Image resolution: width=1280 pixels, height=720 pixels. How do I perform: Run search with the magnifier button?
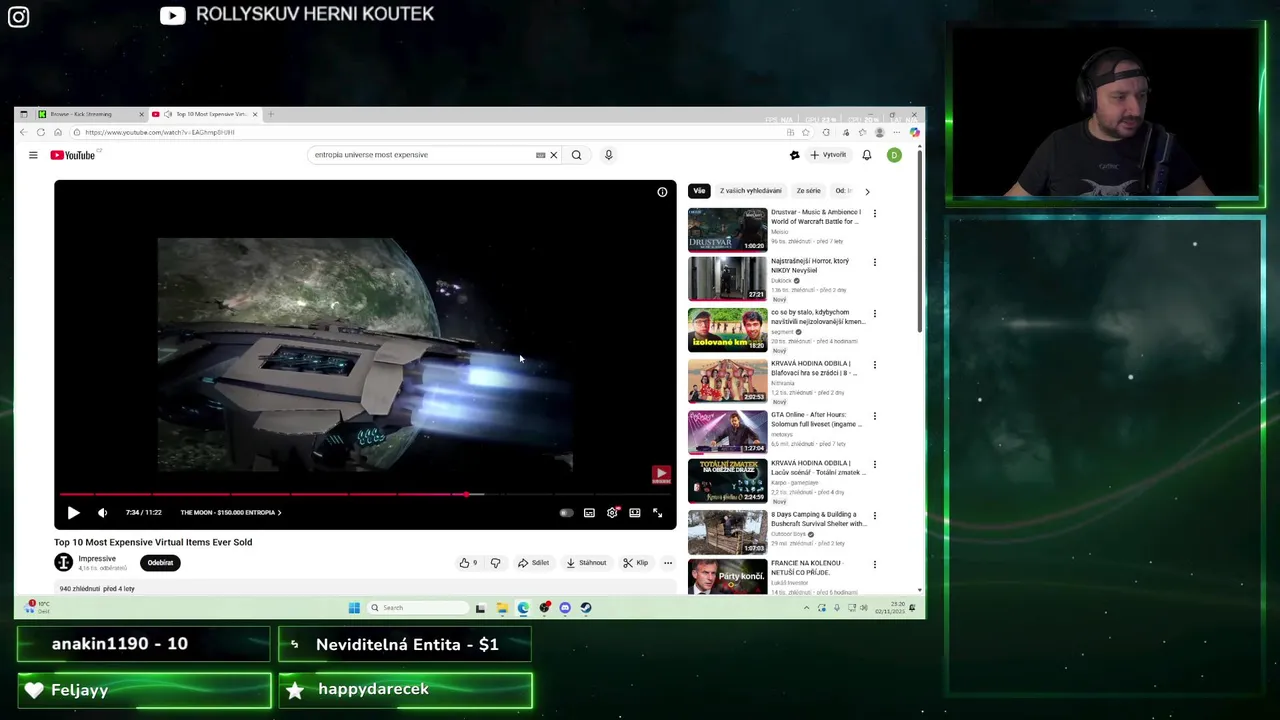(x=576, y=155)
